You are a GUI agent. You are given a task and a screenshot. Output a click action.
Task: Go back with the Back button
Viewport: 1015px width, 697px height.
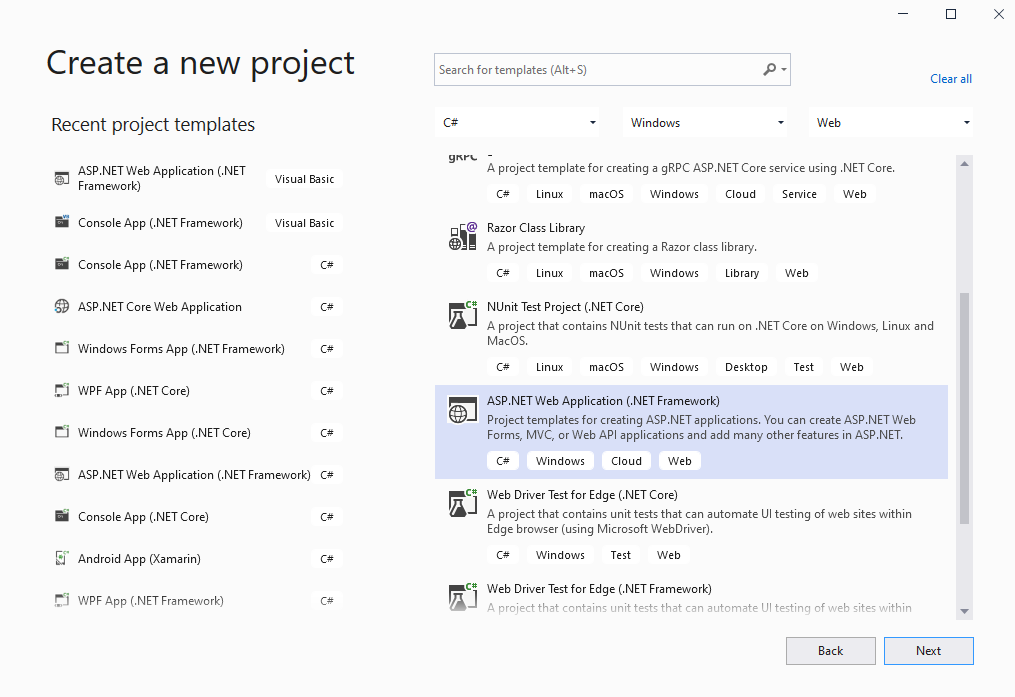click(x=830, y=651)
